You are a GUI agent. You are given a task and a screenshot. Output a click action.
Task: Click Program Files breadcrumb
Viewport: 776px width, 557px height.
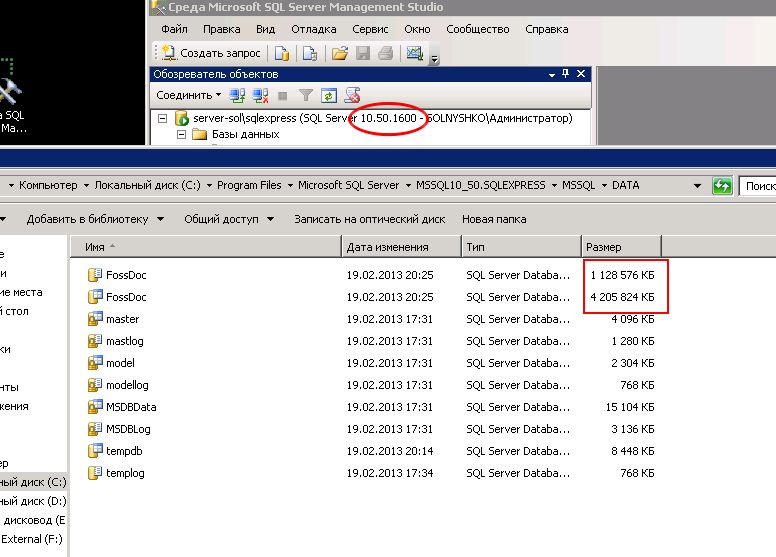[249, 185]
